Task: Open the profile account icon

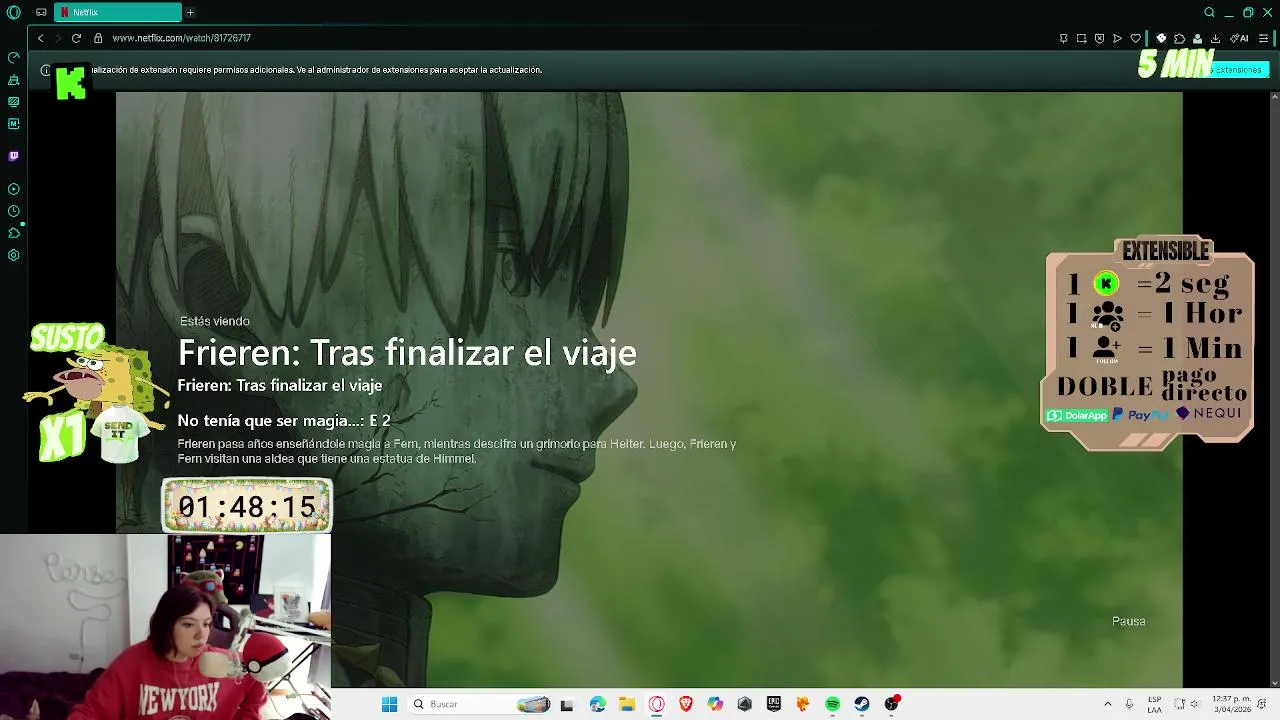Action: pos(1197,38)
